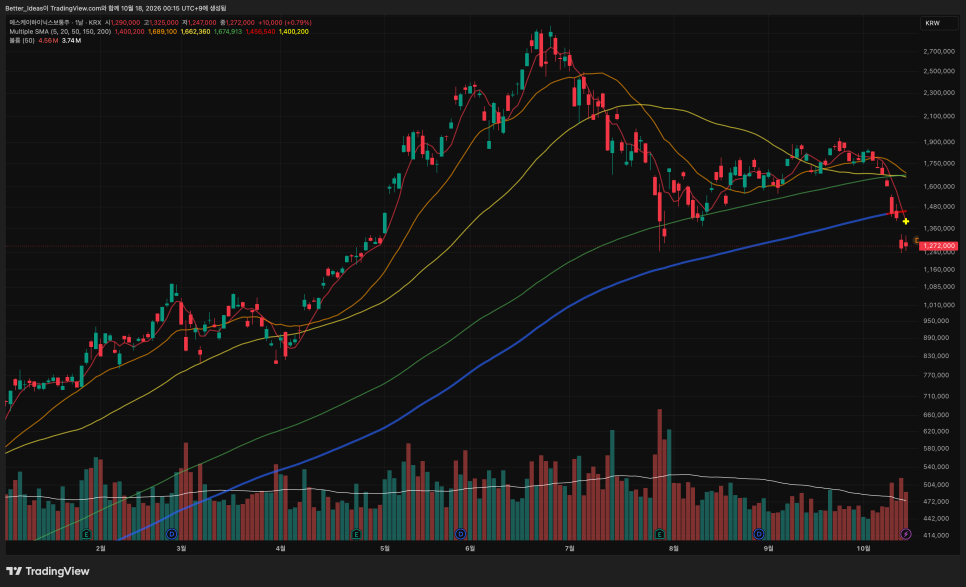
Task: Click the 710,000 price axis label
Action: click(936, 396)
